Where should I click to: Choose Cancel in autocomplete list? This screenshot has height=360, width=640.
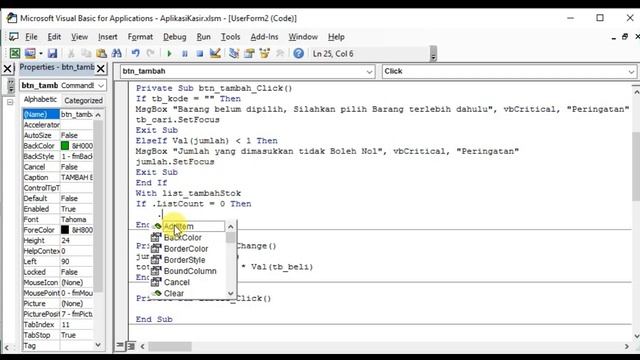(x=188, y=282)
